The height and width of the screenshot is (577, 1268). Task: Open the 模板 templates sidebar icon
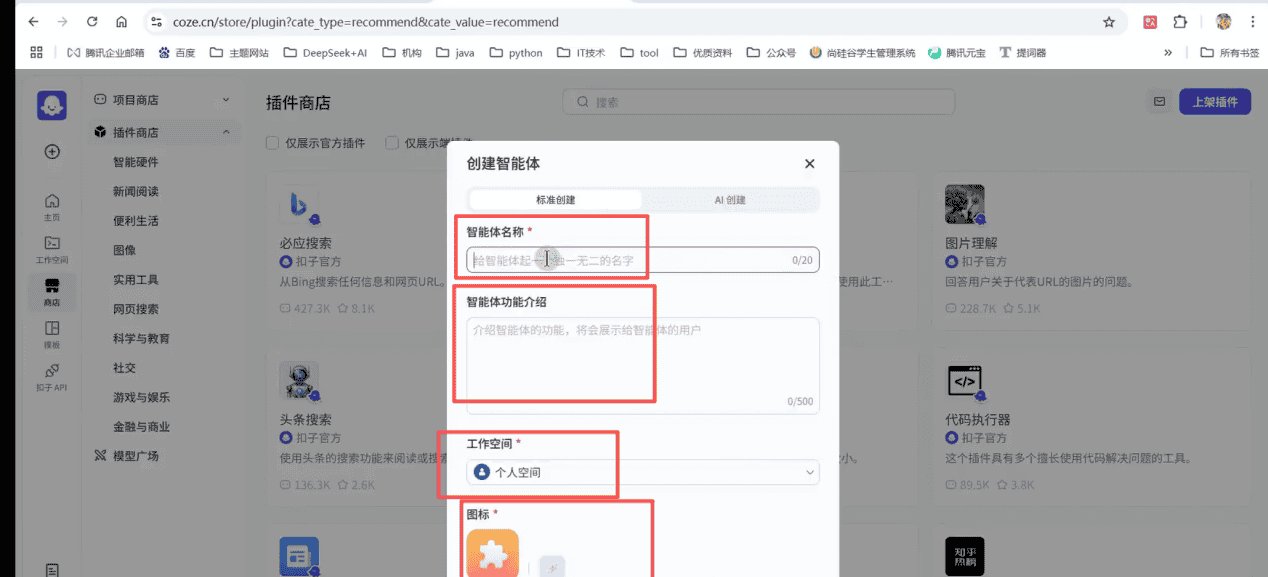[52, 334]
